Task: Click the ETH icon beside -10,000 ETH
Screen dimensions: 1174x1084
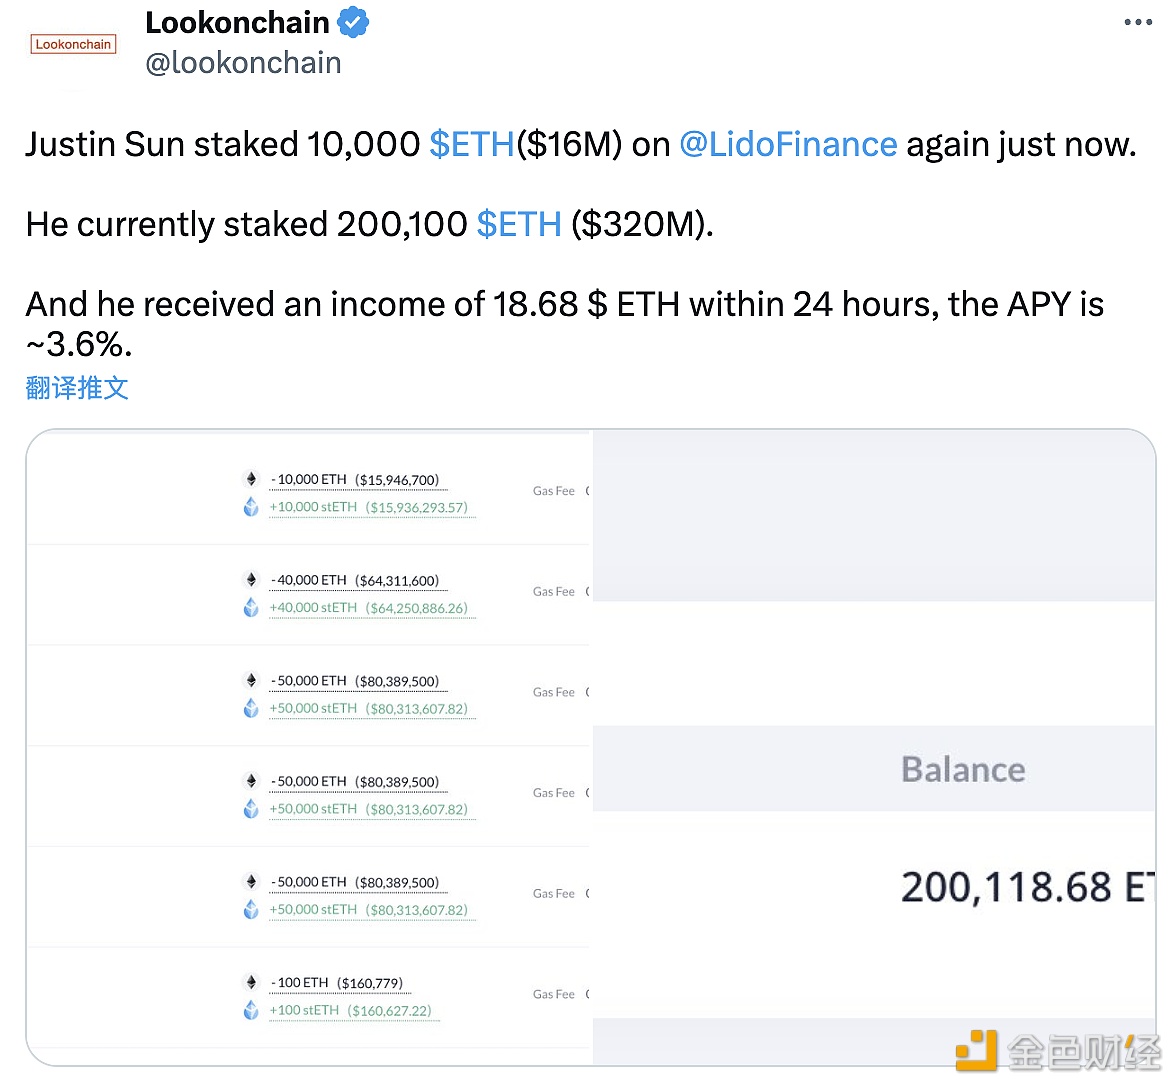Action: point(251,479)
